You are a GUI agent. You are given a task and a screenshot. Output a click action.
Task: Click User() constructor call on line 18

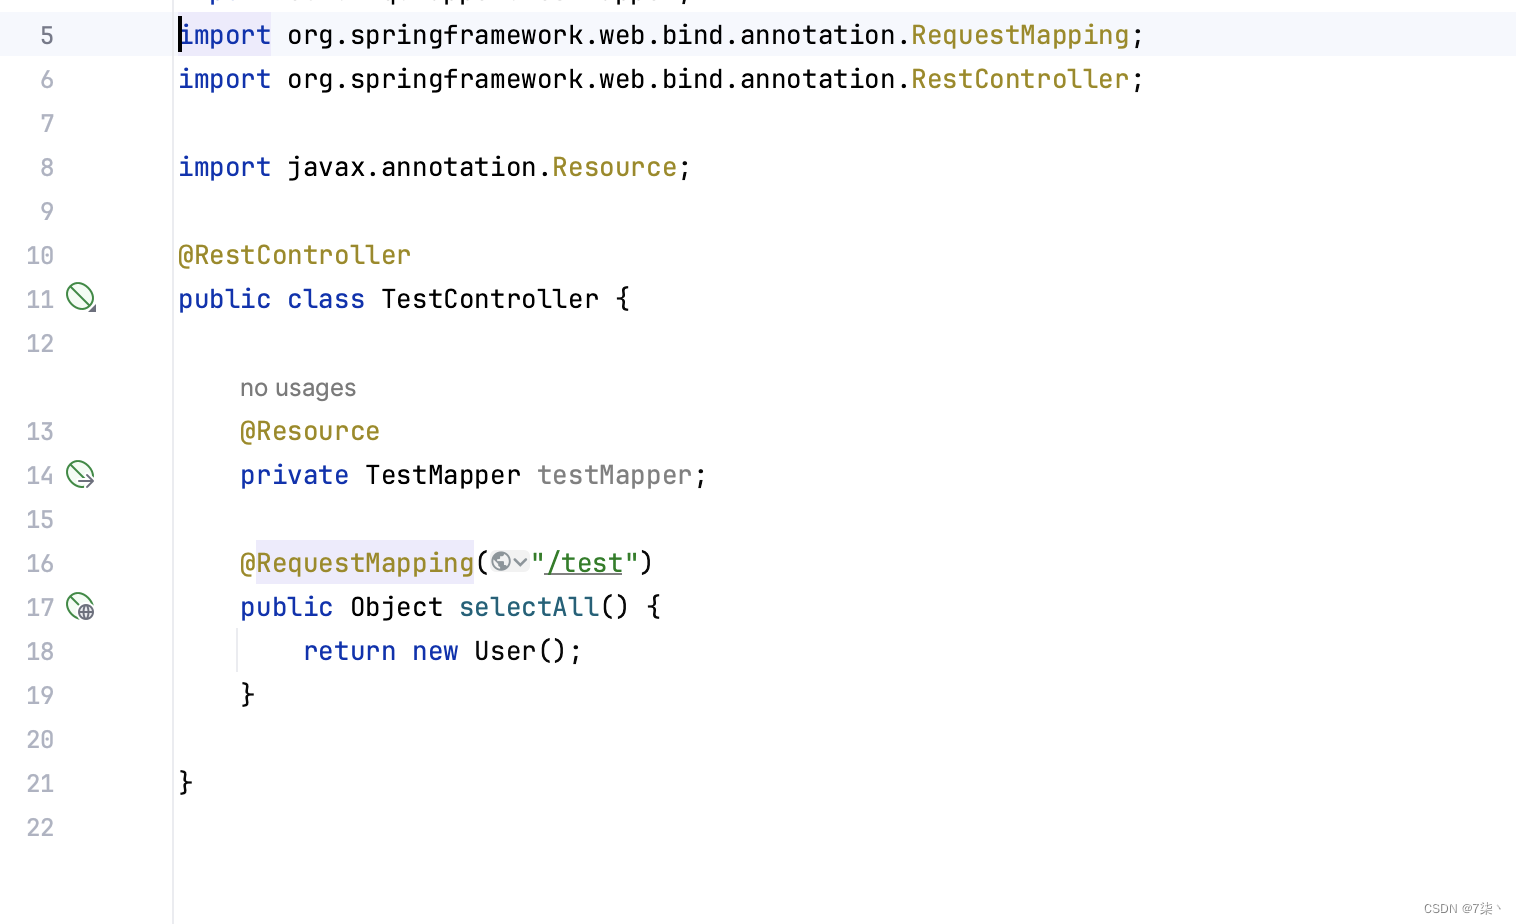click(x=520, y=651)
